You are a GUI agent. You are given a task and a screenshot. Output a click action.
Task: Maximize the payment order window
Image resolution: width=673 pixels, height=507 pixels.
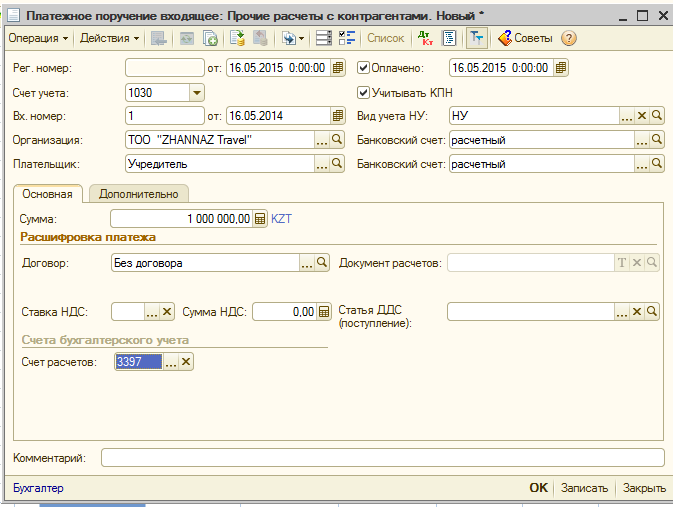pos(643,16)
